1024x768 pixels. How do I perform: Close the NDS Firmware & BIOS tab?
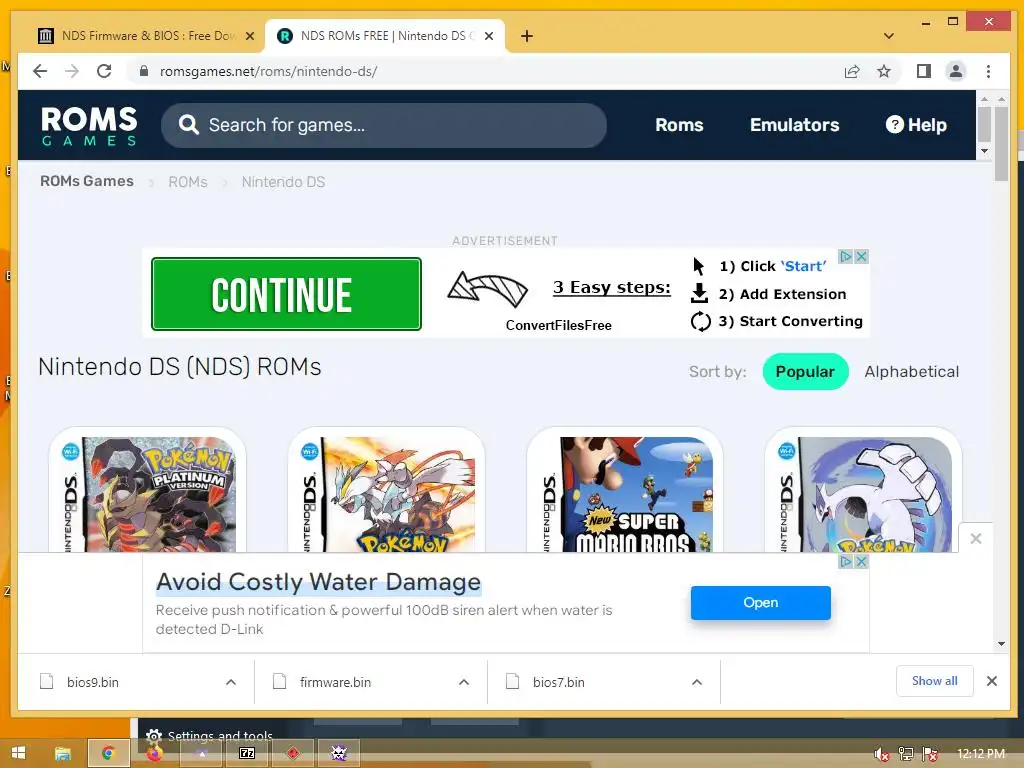tap(249, 36)
